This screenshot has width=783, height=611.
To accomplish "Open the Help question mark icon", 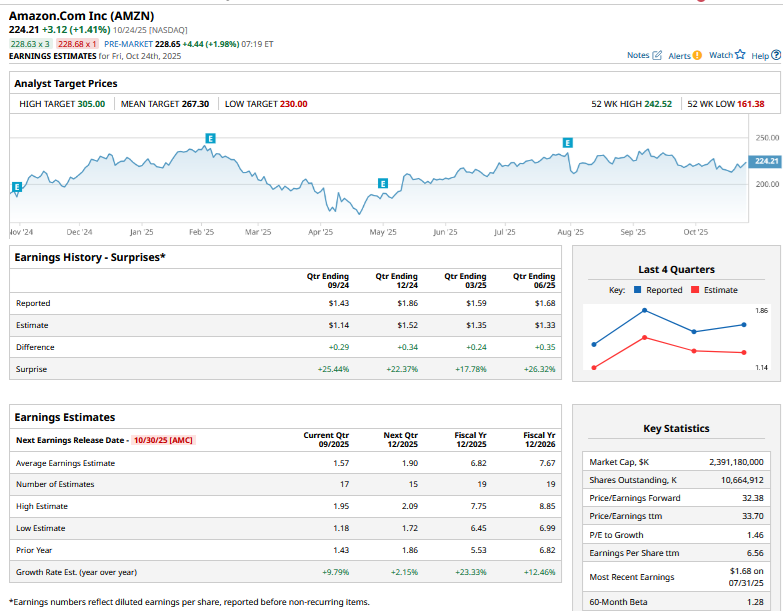I will 776,55.
